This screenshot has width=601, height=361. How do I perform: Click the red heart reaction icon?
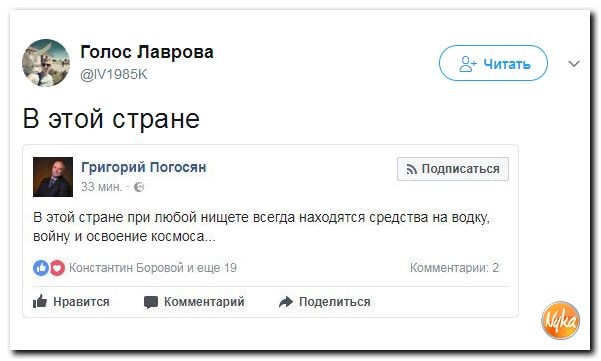[57, 268]
